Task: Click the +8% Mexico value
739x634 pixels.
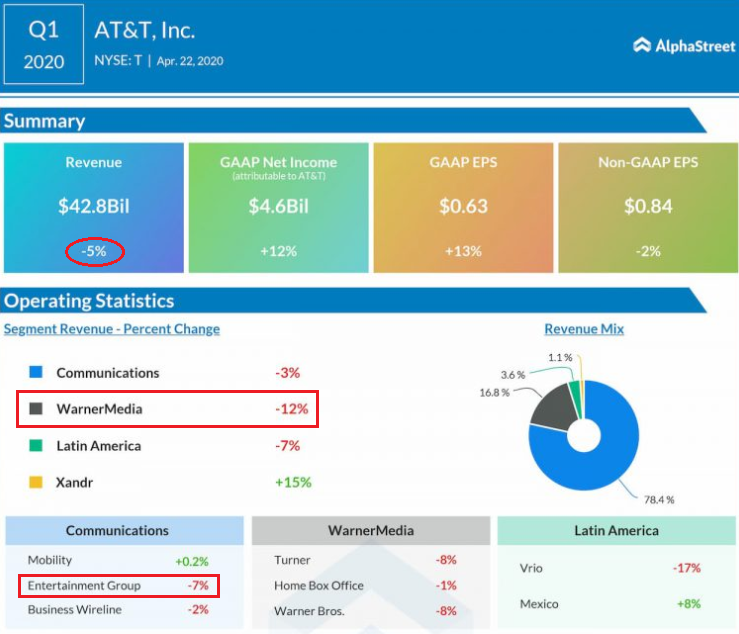Action: point(689,604)
